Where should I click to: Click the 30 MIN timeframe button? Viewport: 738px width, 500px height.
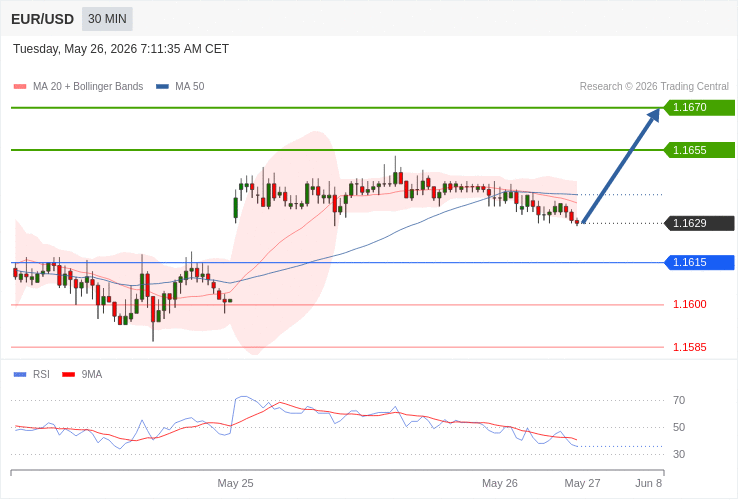107,19
